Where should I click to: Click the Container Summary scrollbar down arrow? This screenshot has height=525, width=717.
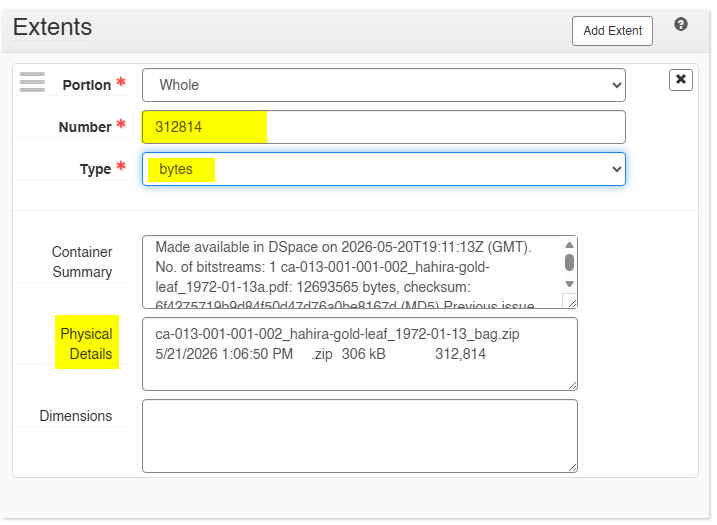[569, 284]
